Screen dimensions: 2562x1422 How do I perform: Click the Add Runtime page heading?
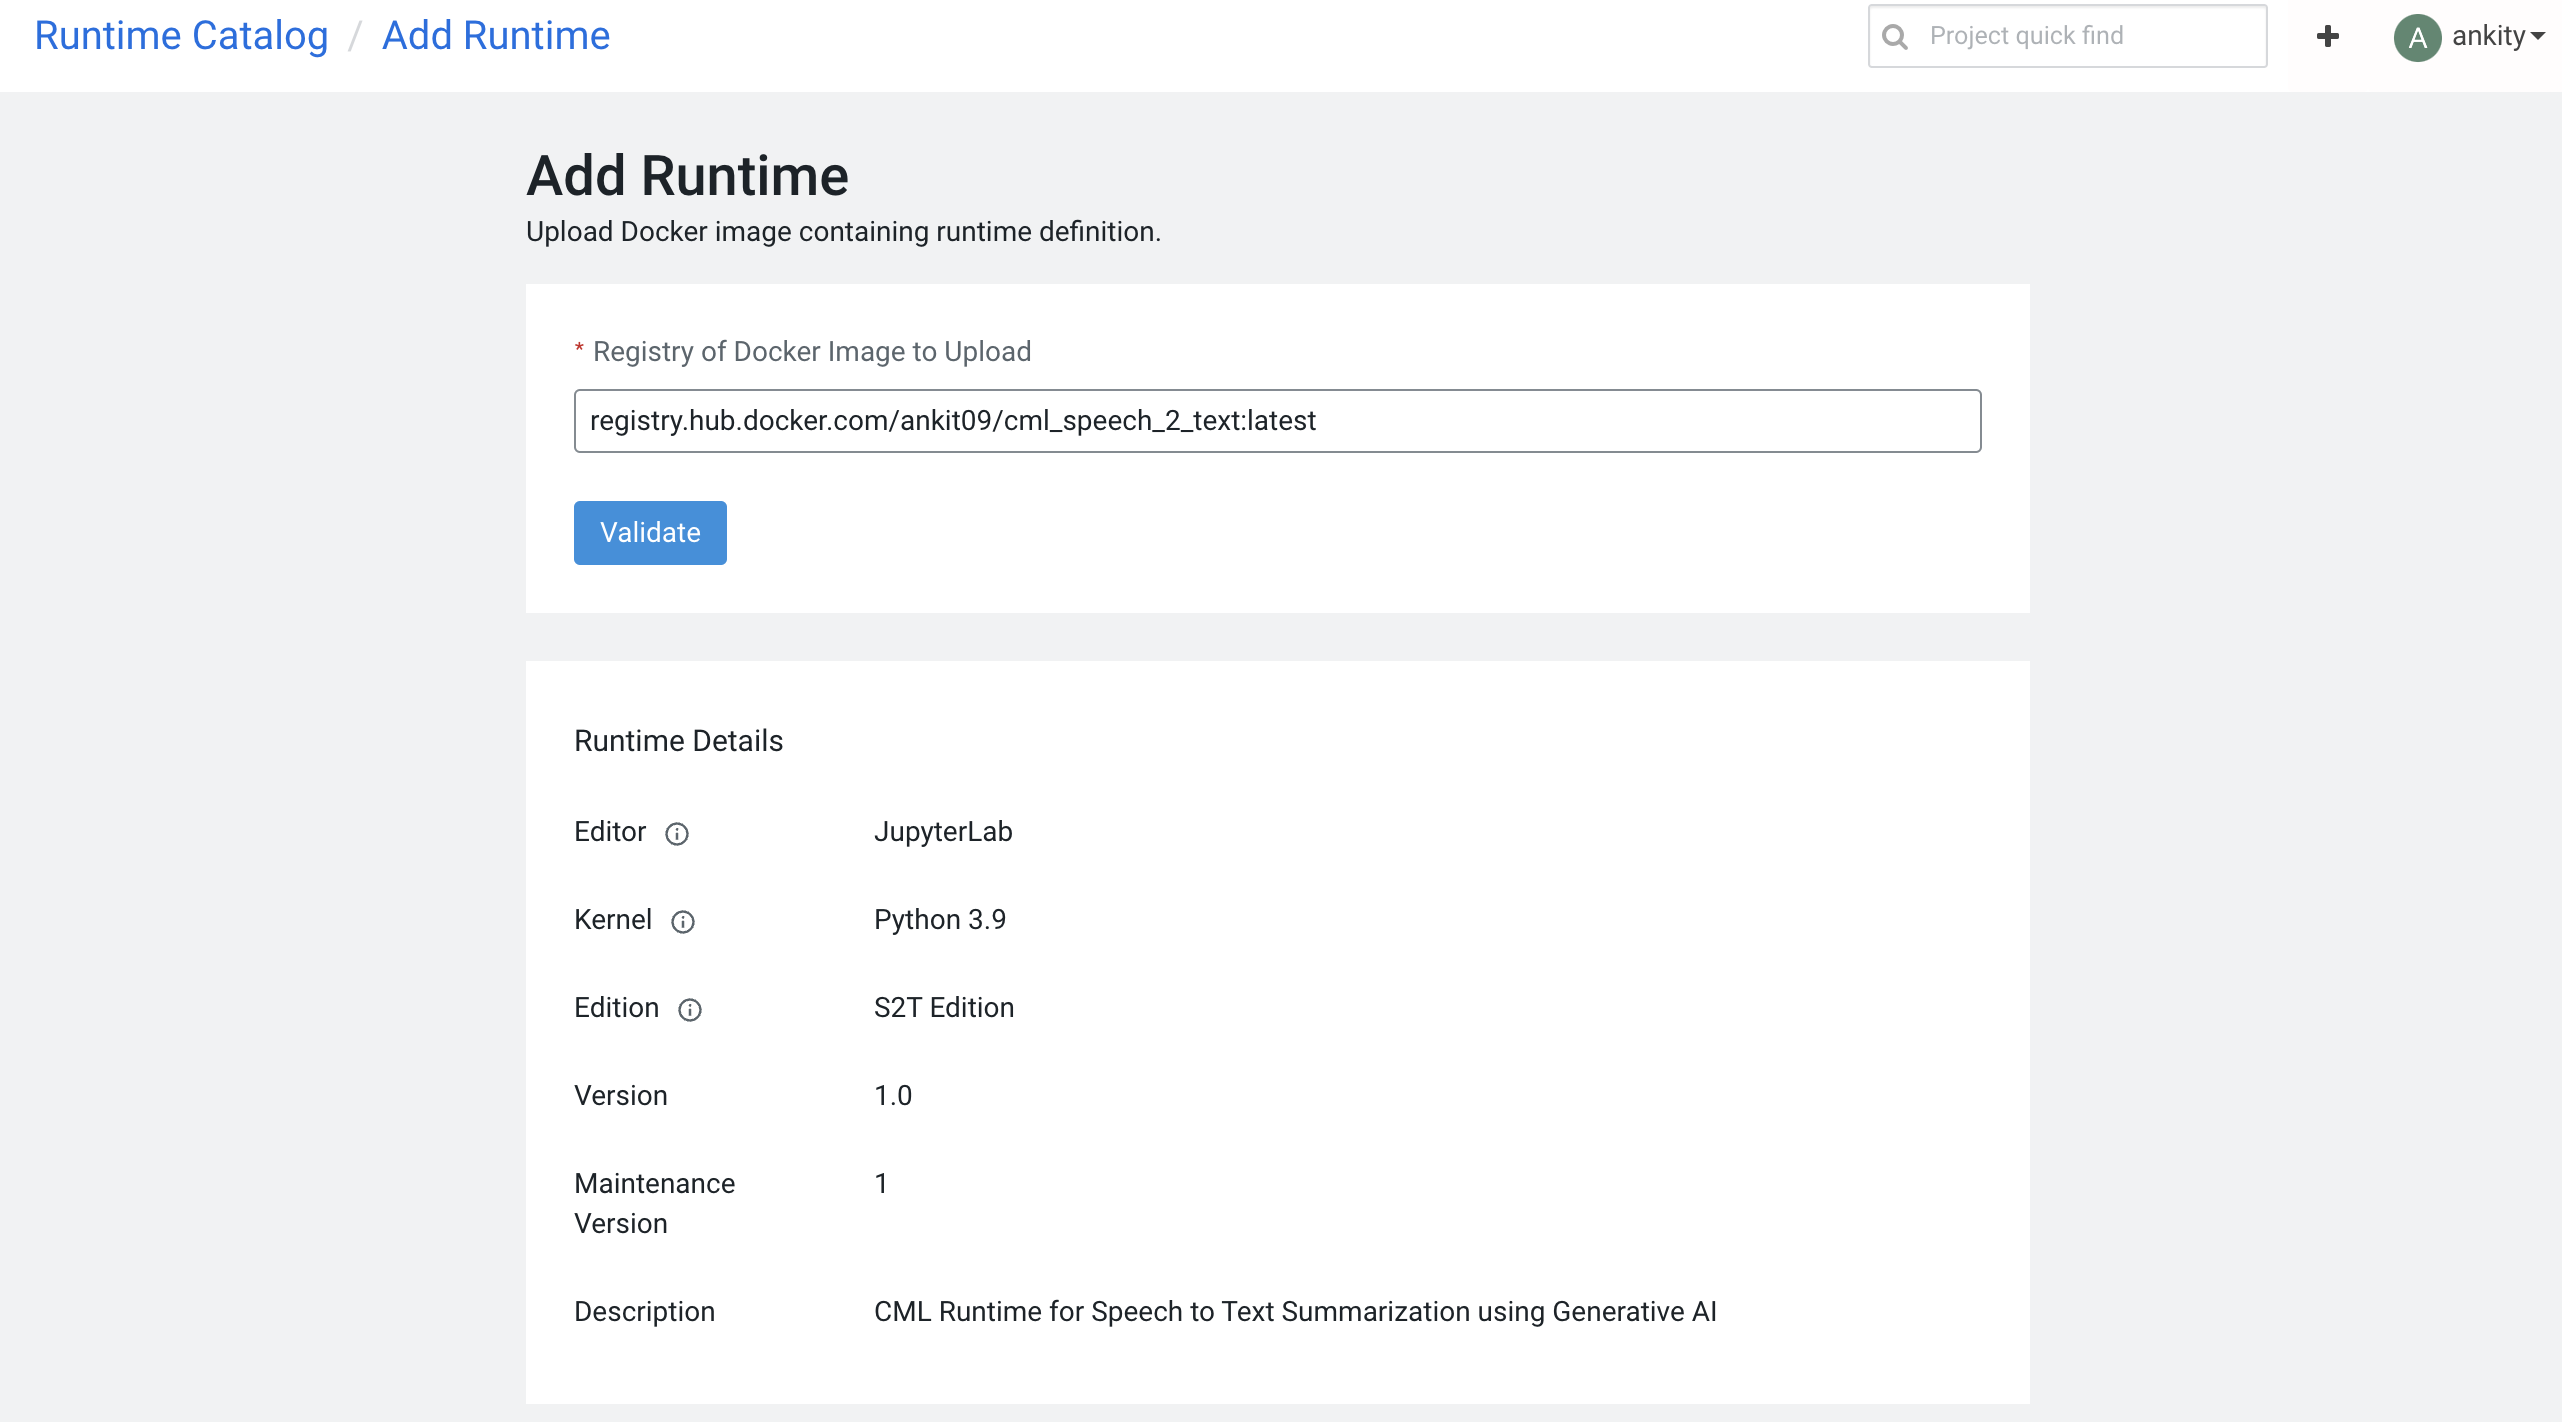(x=688, y=176)
